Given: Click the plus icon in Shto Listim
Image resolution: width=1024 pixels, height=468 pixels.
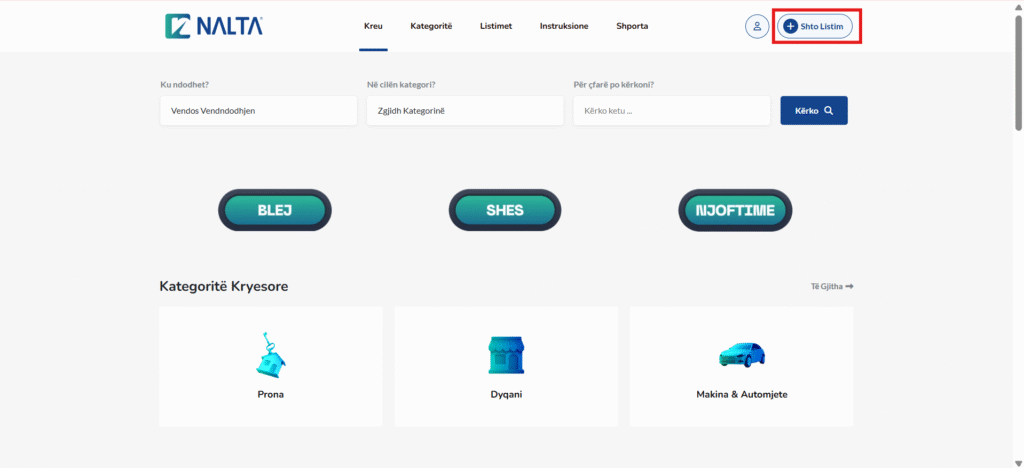Looking at the screenshot, I should (790, 26).
